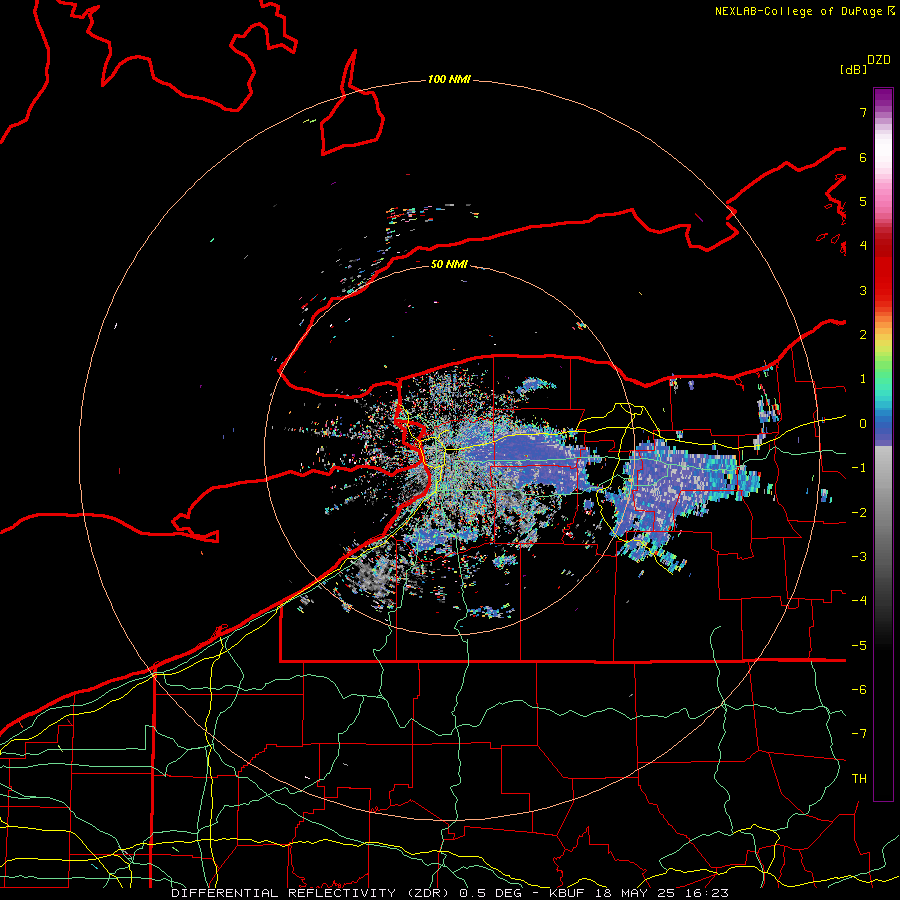The image size is (900, 900).
Task: Click the KBUF radar site identifier
Action: (568, 893)
